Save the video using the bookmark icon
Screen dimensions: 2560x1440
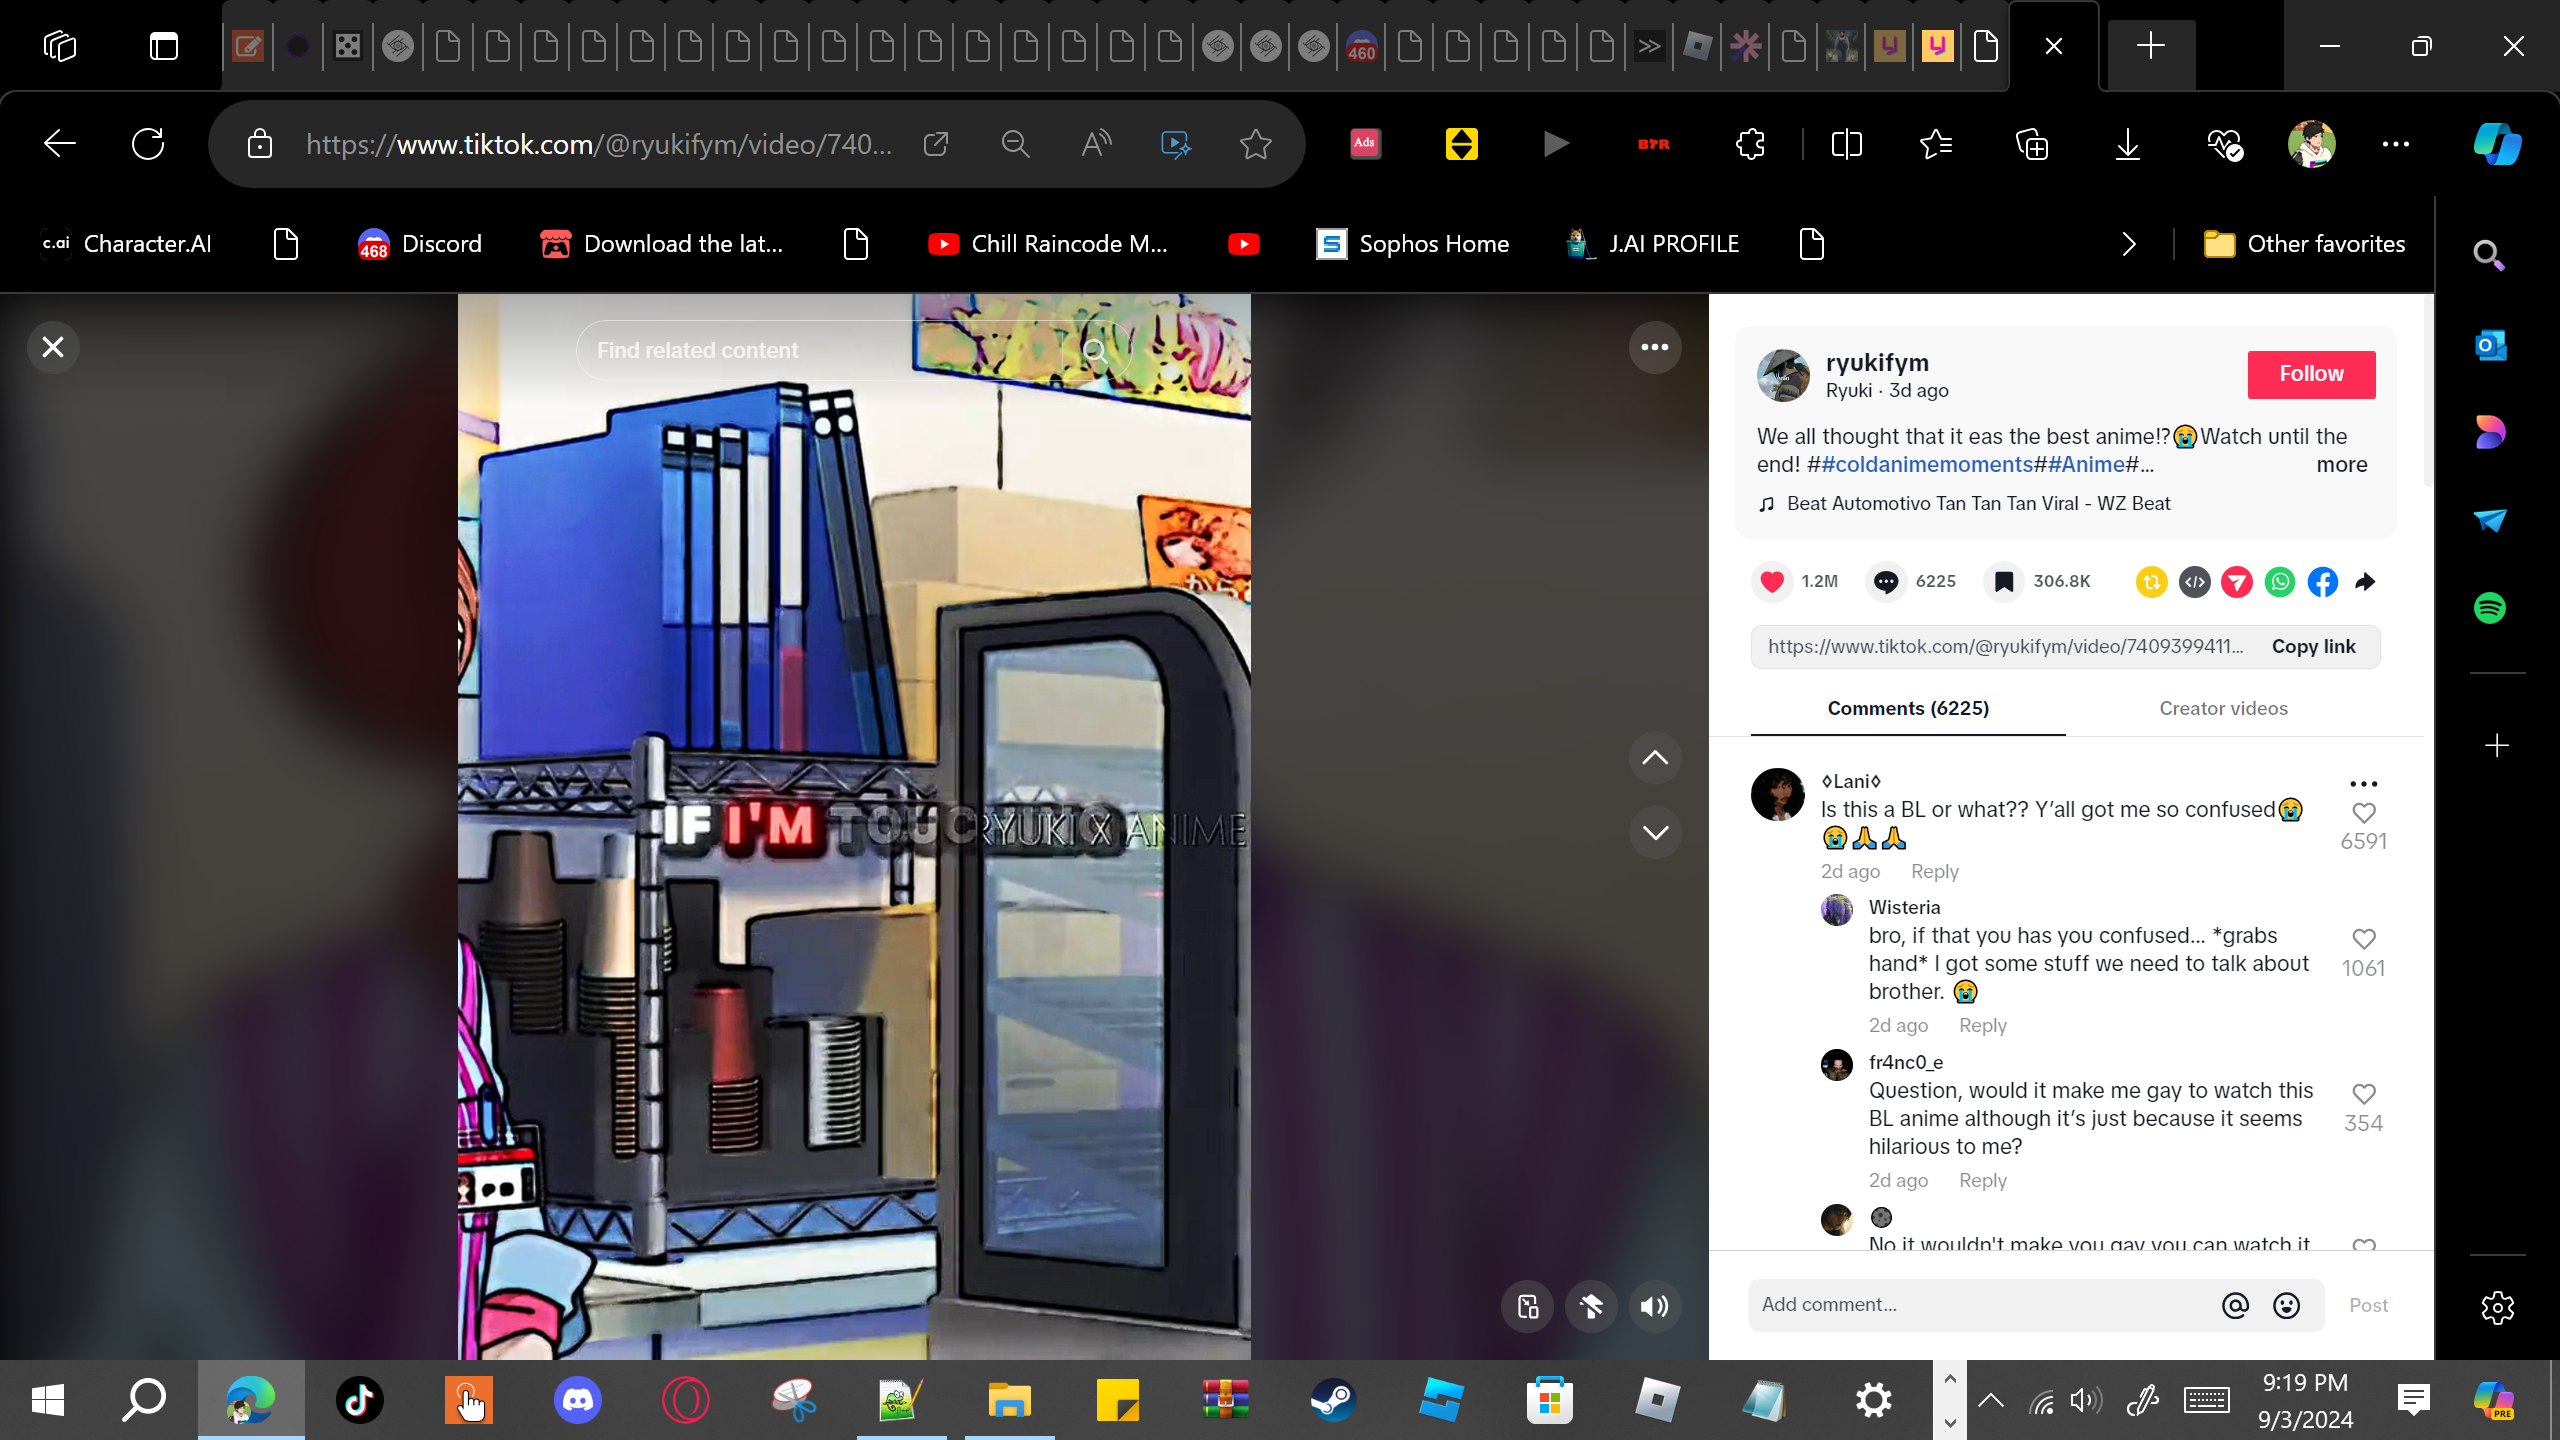pos(2004,581)
